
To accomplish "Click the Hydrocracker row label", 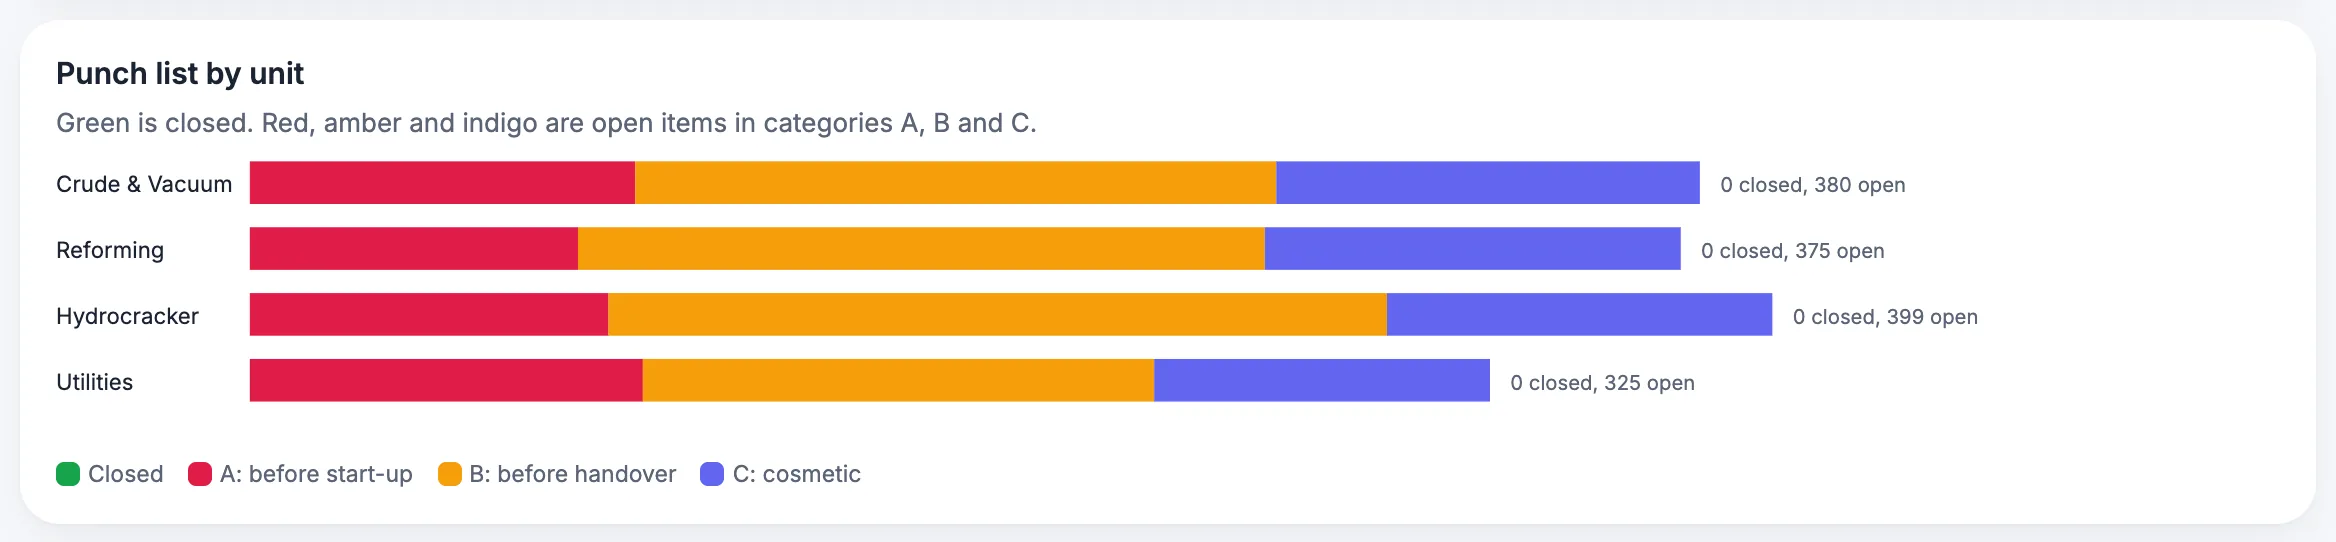I will 127,316.
